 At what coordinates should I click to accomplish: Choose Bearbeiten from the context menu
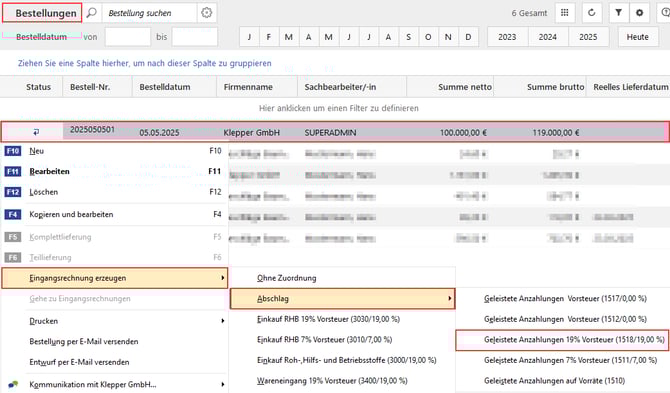tap(115, 171)
